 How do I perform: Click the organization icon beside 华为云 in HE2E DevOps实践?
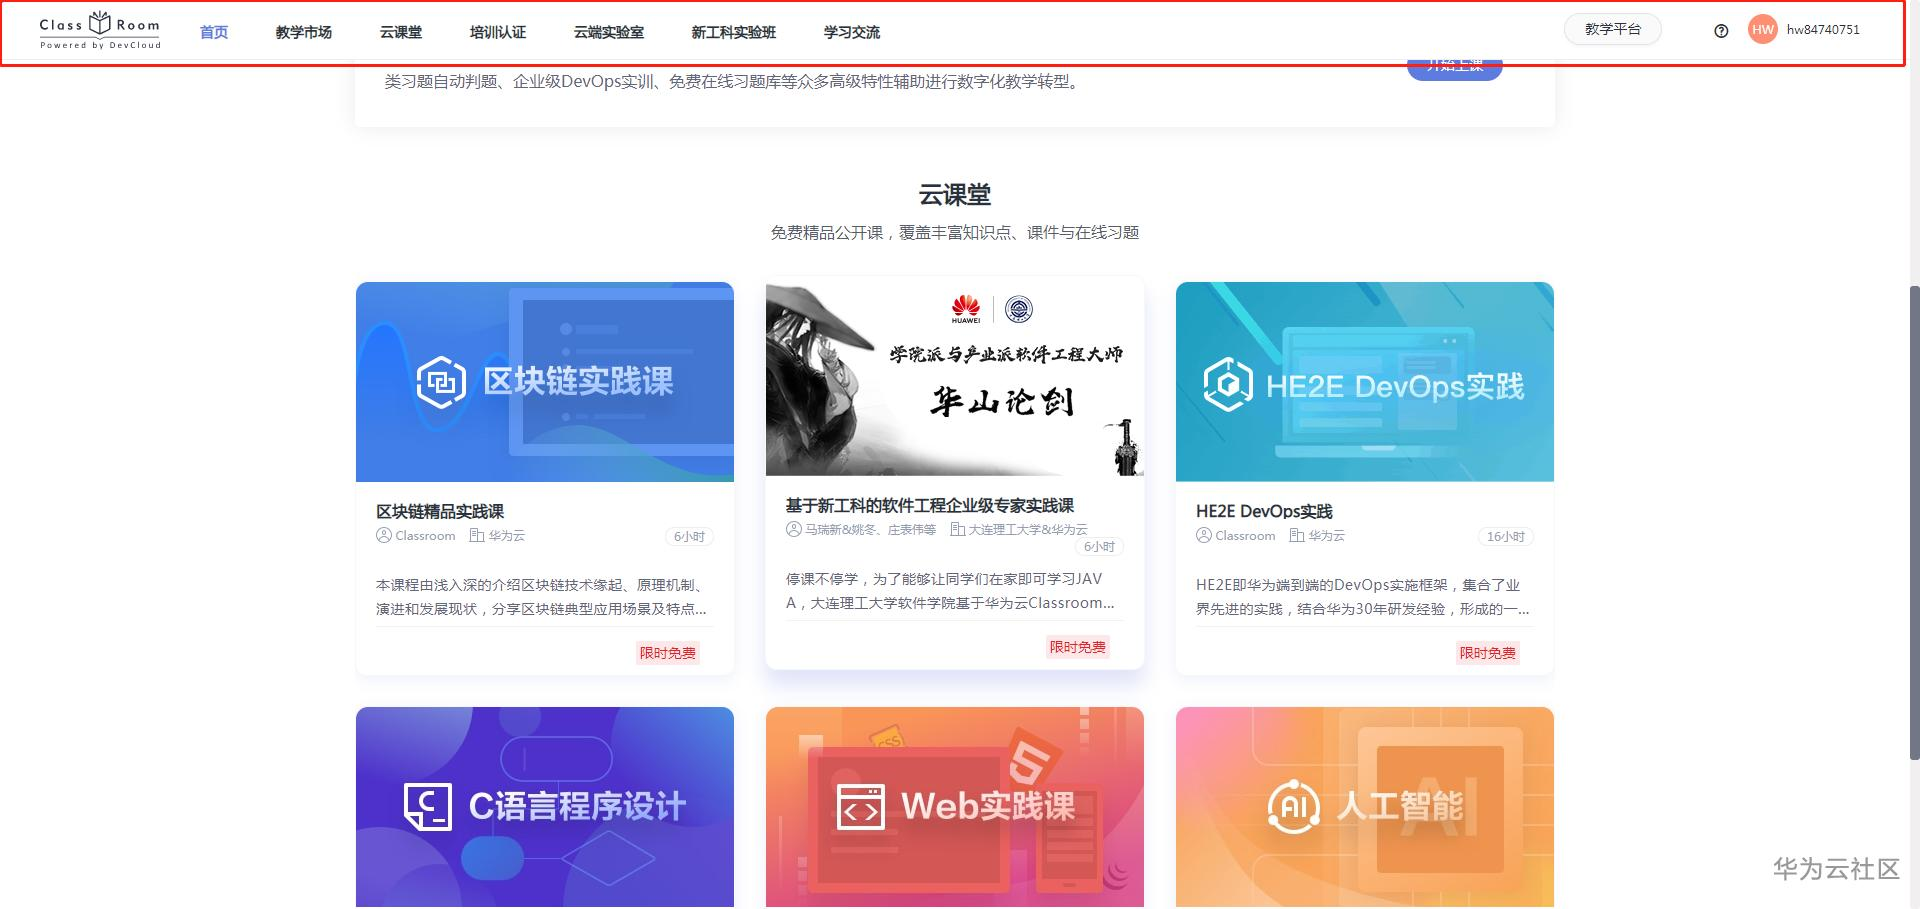[1297, 536]
